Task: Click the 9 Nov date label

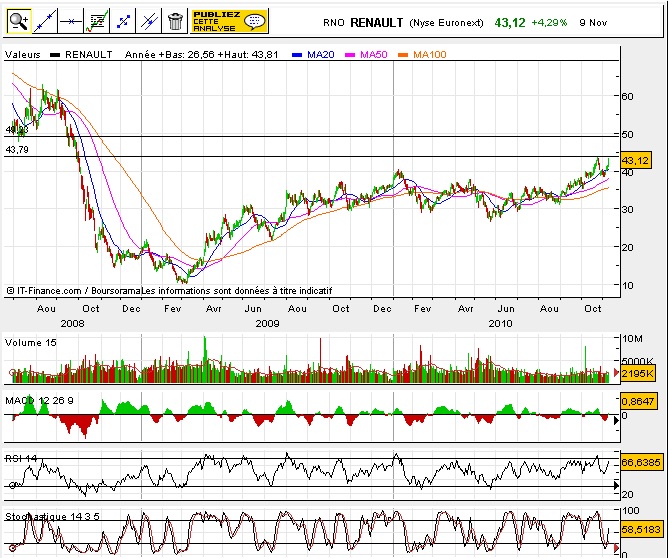Action: click(593, 23)
